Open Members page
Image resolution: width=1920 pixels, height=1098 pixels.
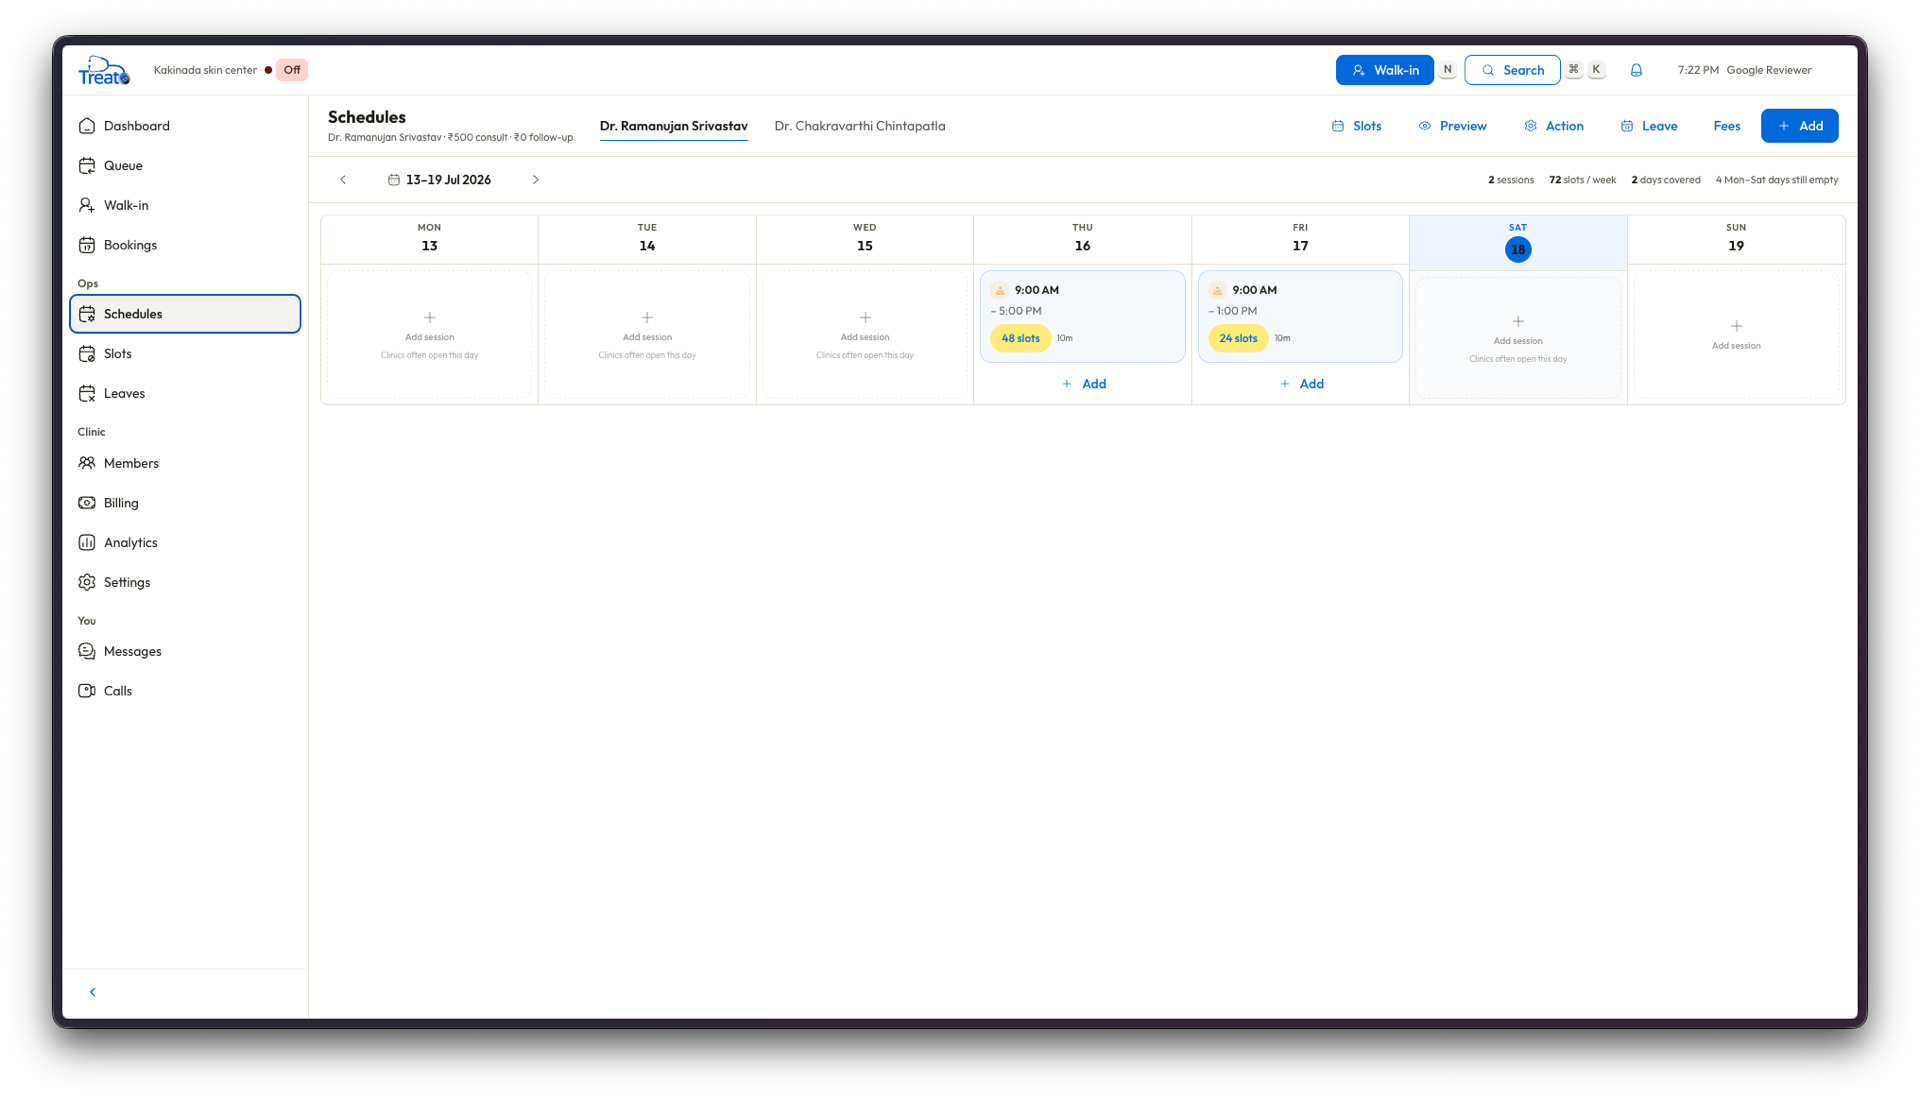coord(185,463)
